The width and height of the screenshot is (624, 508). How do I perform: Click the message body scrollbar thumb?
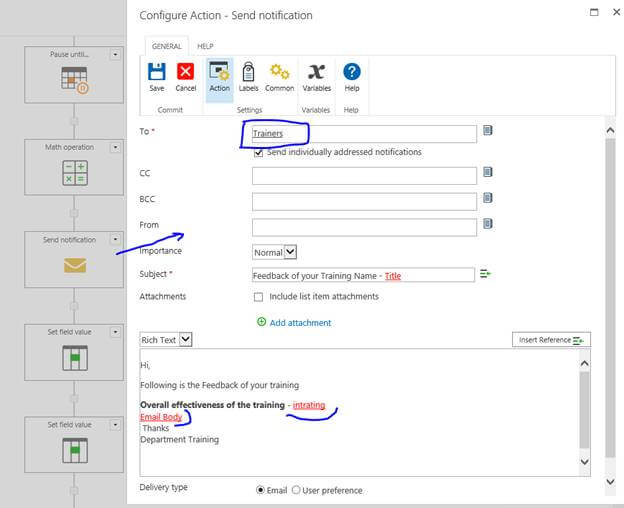pyautogui.click(x=584, y=410)
